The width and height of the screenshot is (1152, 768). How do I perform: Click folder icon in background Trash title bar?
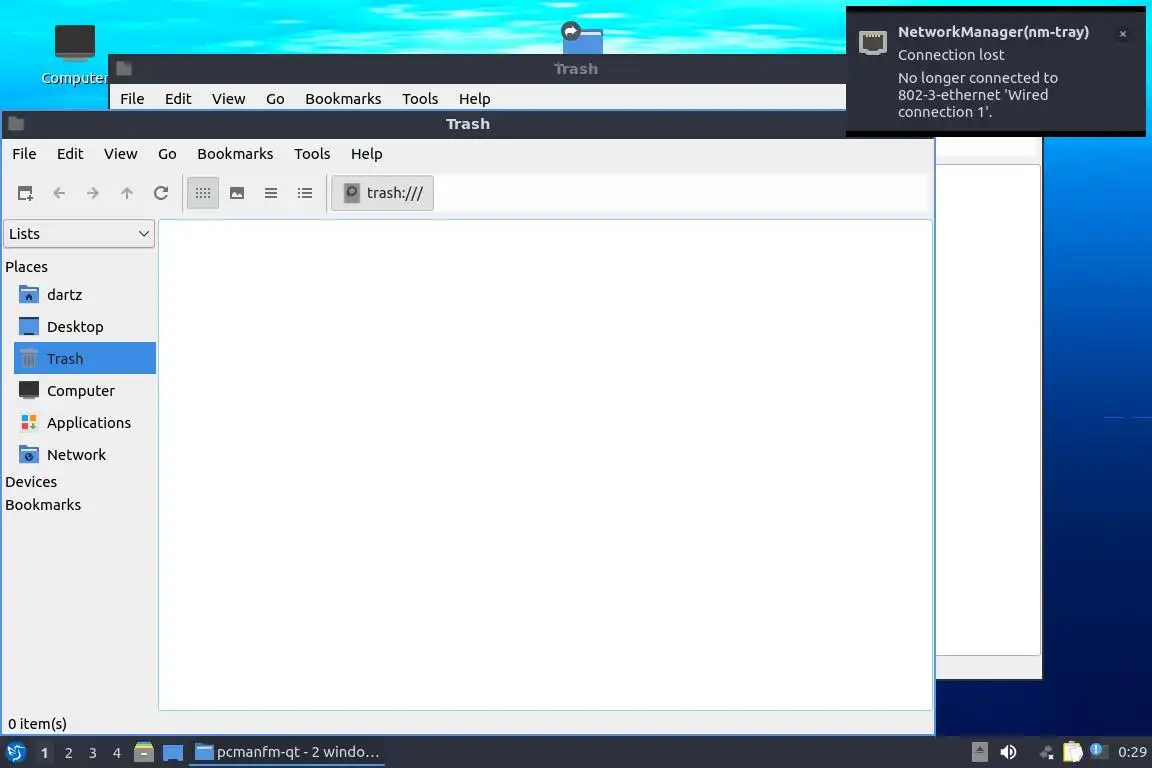(124, 68)
